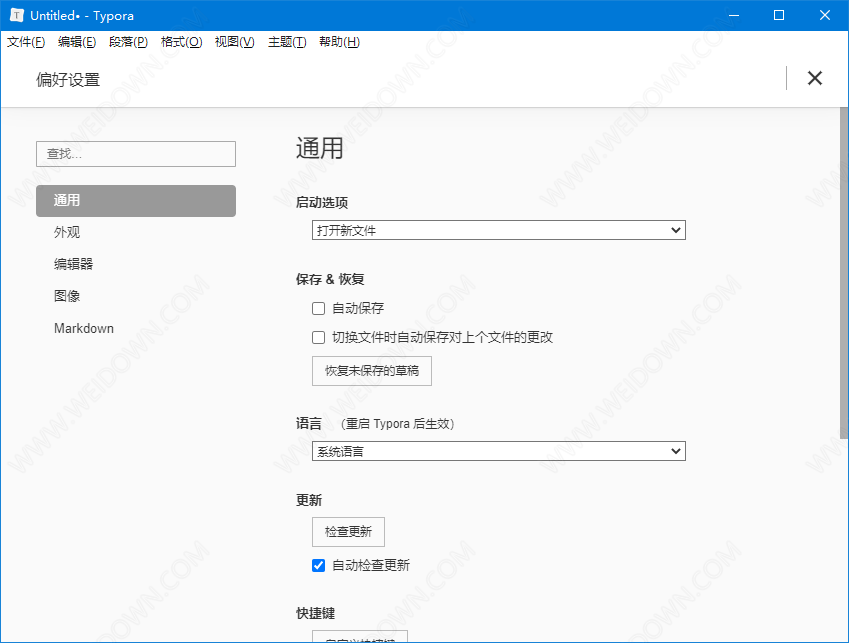The width and height of the screenshot is (849, 643).
Task: Click the 快捷键 section label
Action: [x=315, y=613]
